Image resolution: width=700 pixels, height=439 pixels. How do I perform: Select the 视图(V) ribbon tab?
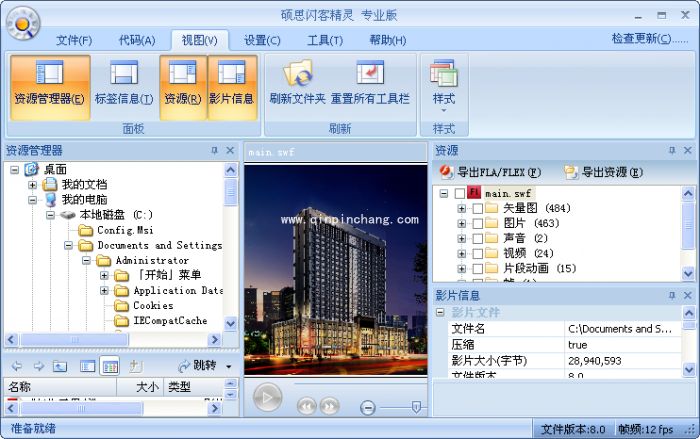(x=200, y=41)
